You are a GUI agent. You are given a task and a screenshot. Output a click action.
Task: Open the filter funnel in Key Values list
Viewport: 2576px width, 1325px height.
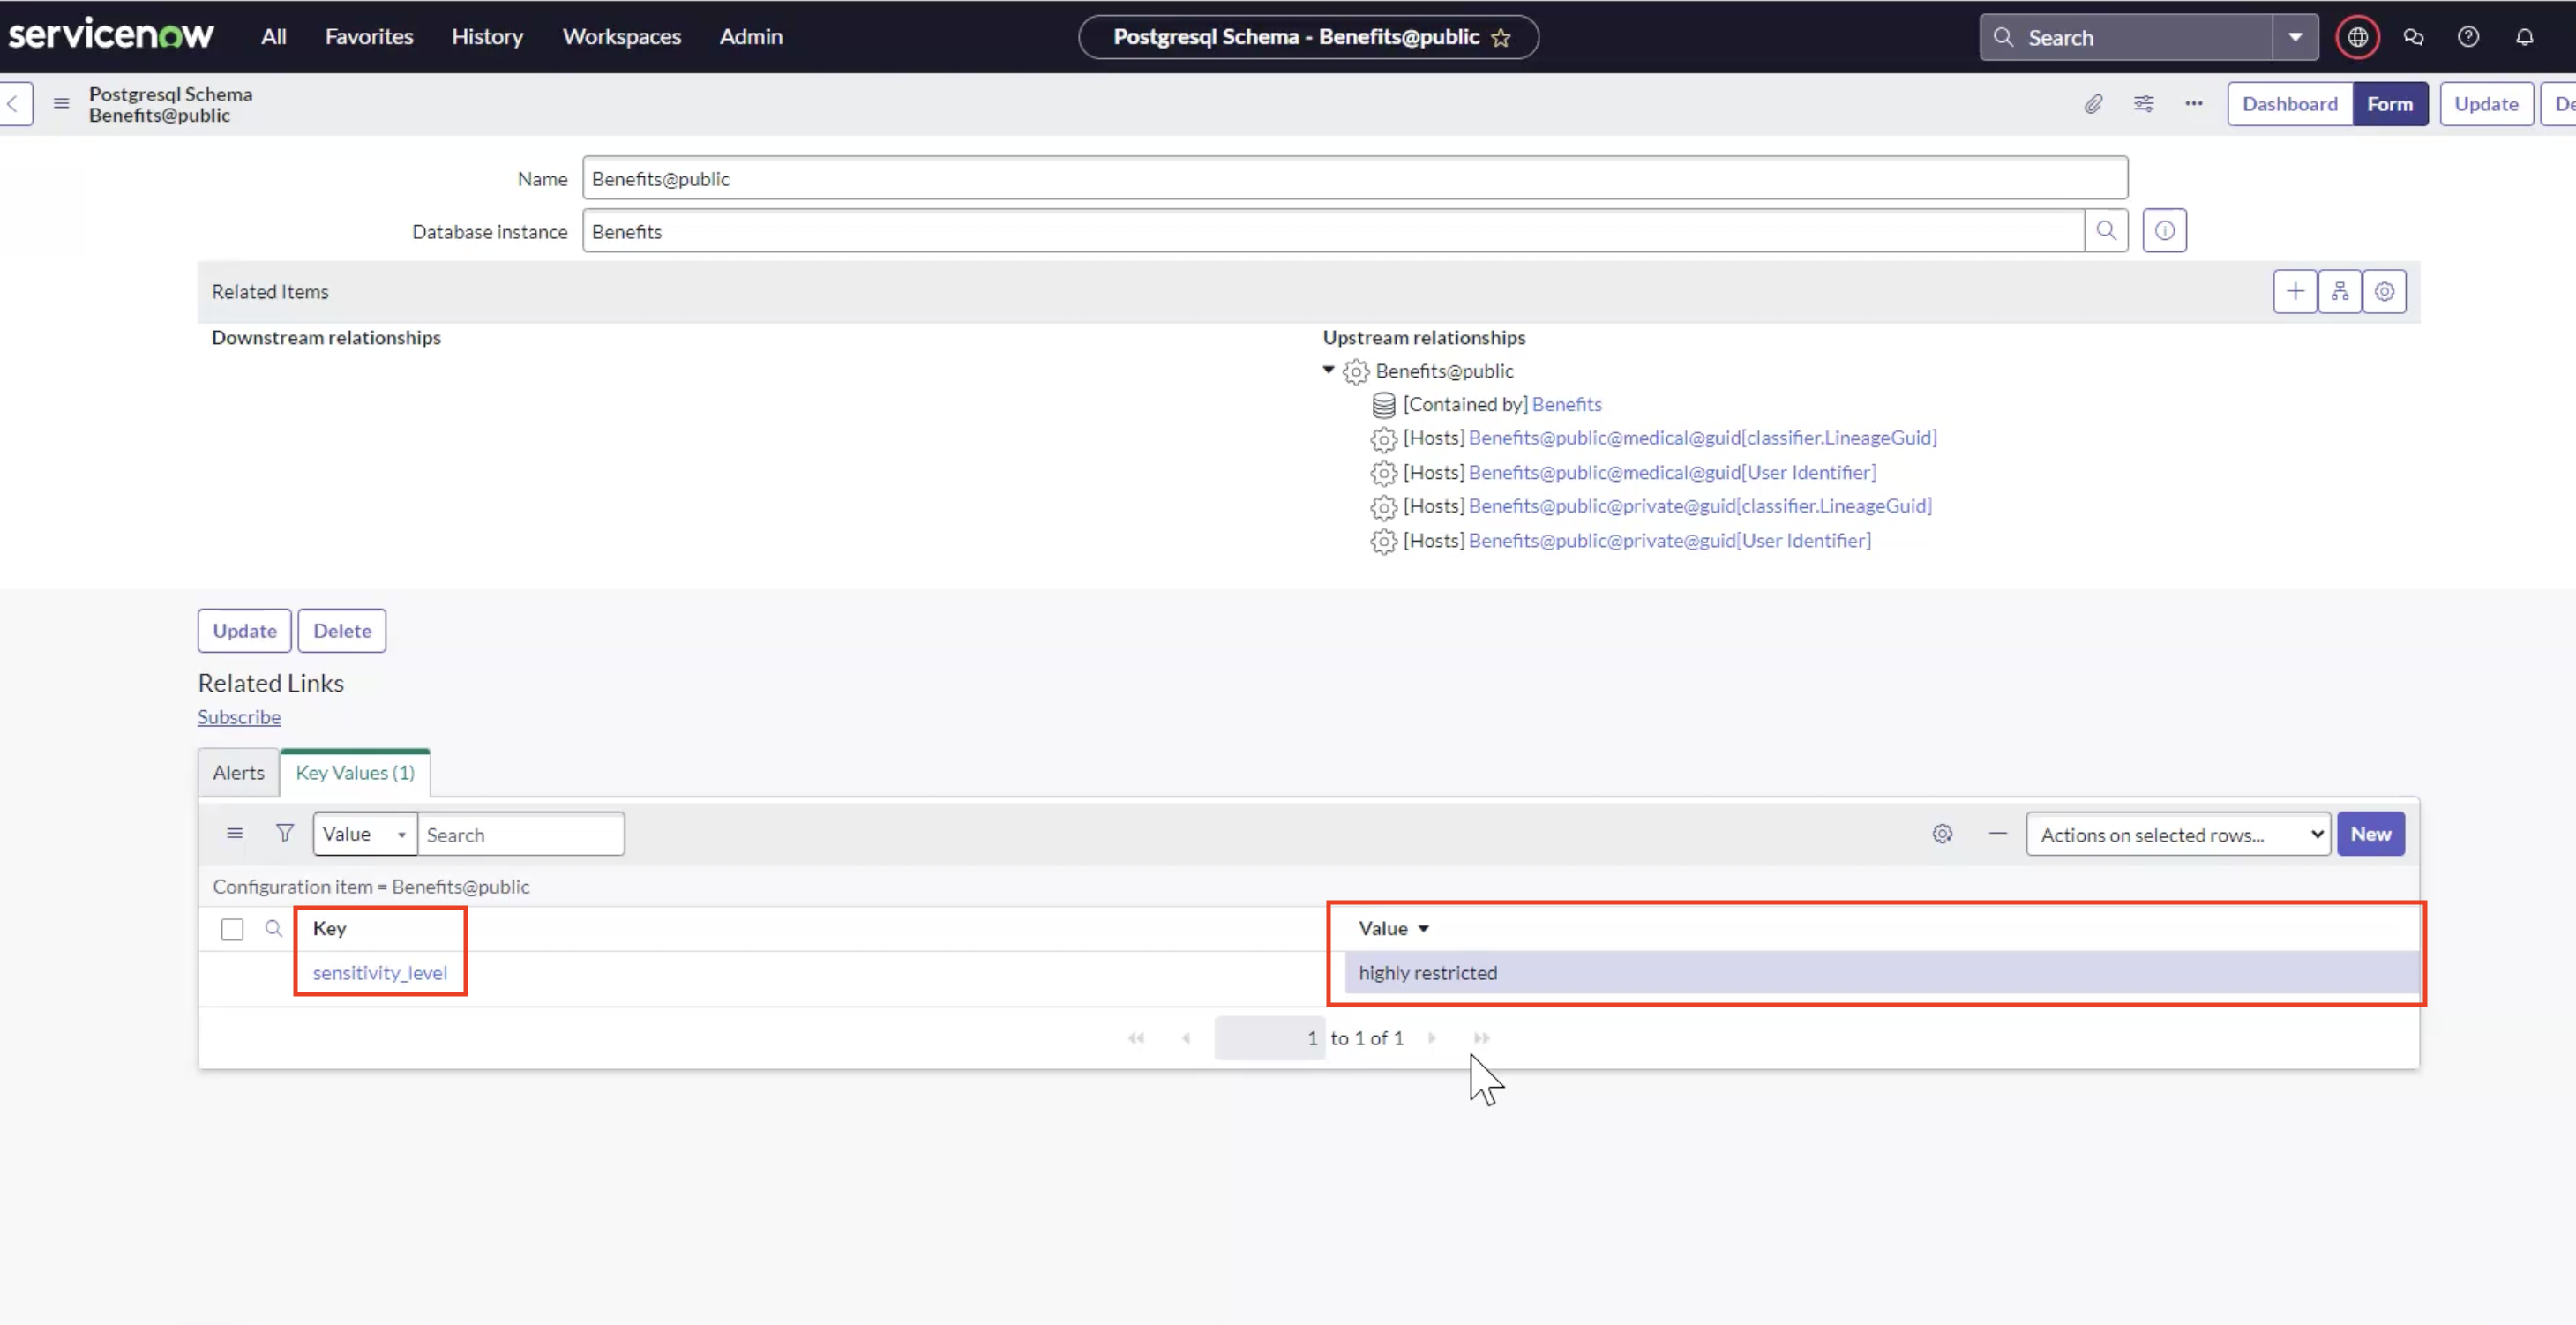[284, 833]
